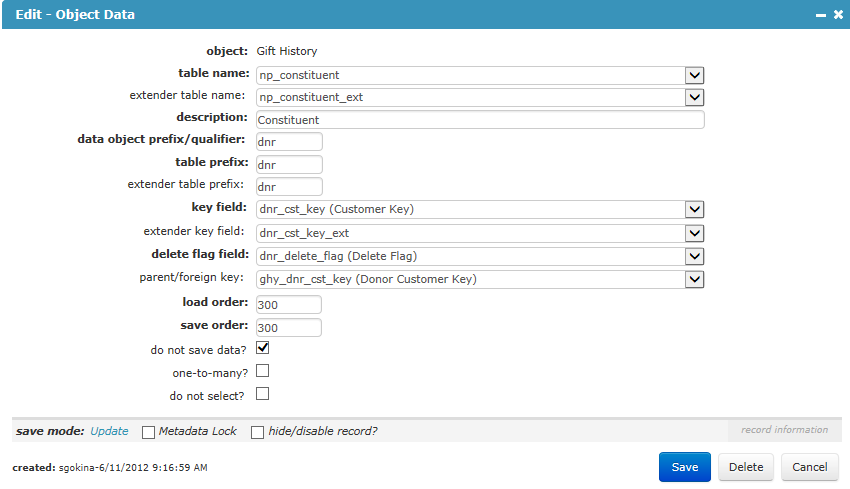Open the key field dropdown arrow
This screenshot has width=850, height=489.
694,209
